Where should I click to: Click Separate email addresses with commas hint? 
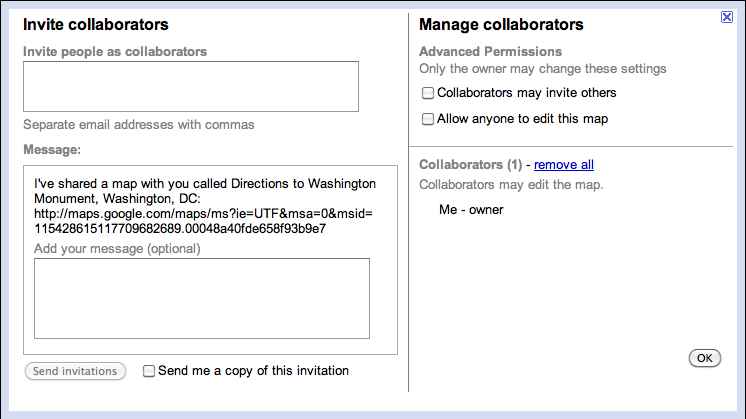pyautogui.click(x=139, y=125)
